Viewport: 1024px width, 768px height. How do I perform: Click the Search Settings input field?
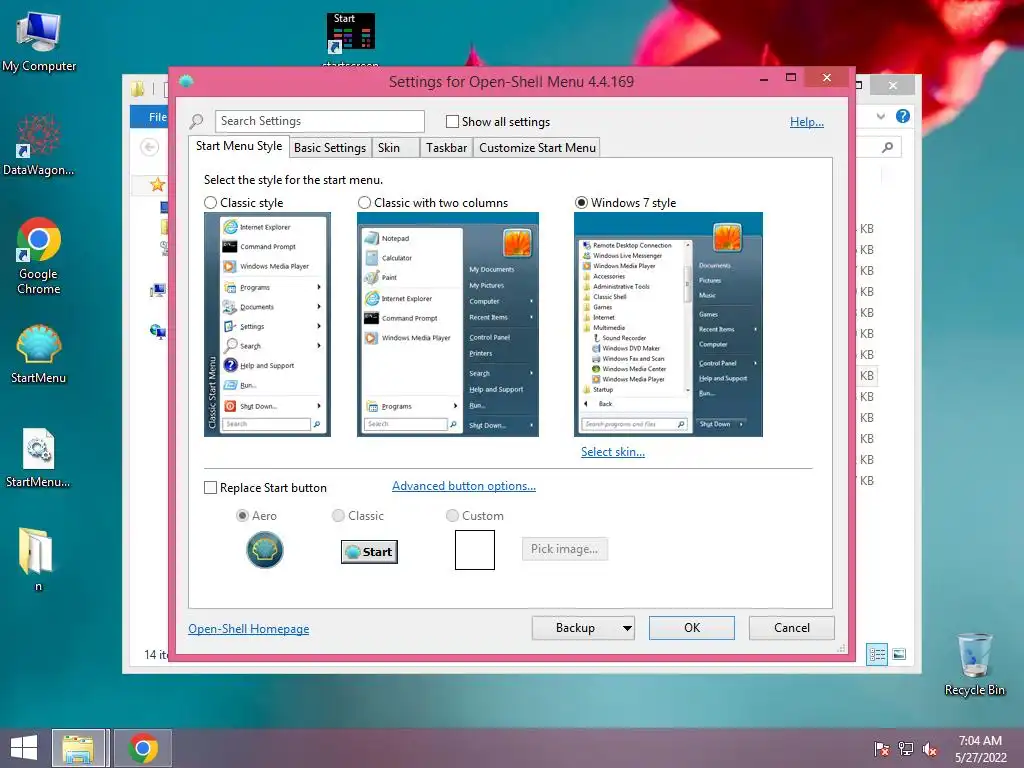point(319,121)
